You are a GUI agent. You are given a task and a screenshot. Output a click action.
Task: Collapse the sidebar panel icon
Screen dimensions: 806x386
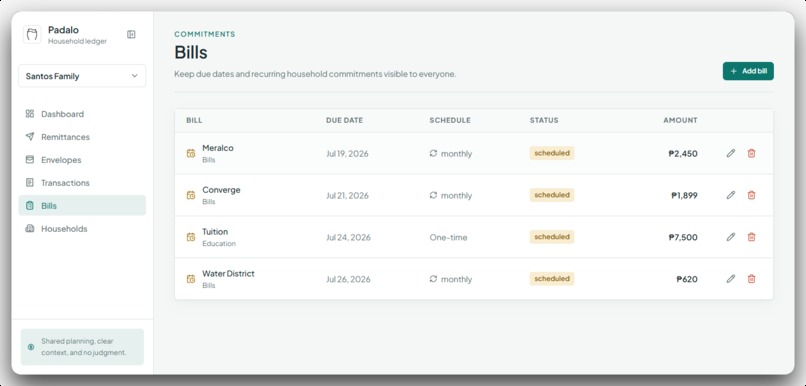pyautogui.click(x=131, y=34)
